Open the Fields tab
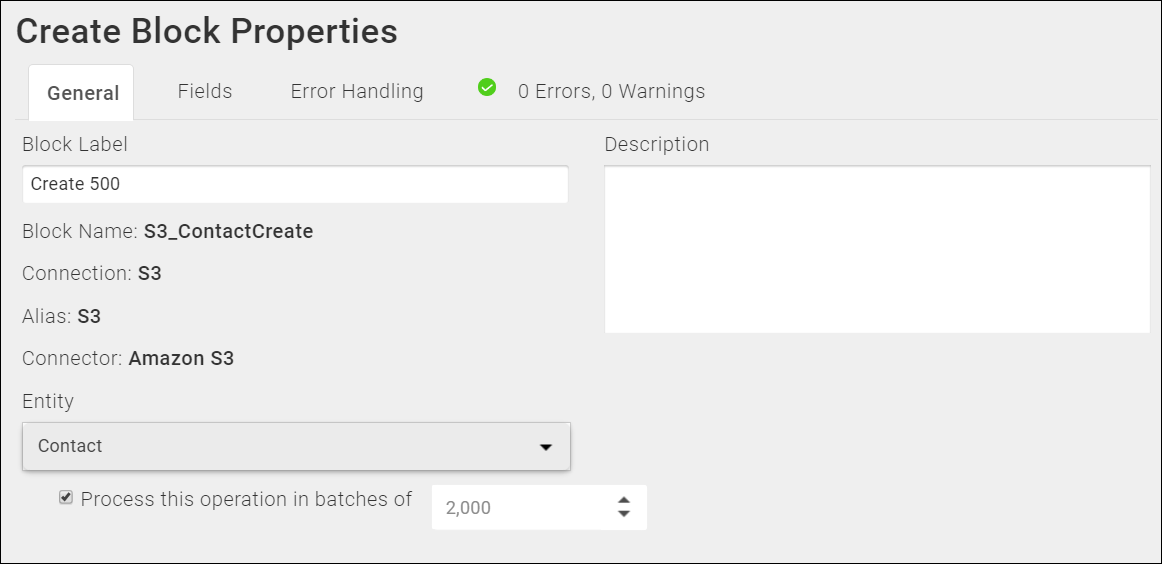1162x564 pixels. click(205, 91)
